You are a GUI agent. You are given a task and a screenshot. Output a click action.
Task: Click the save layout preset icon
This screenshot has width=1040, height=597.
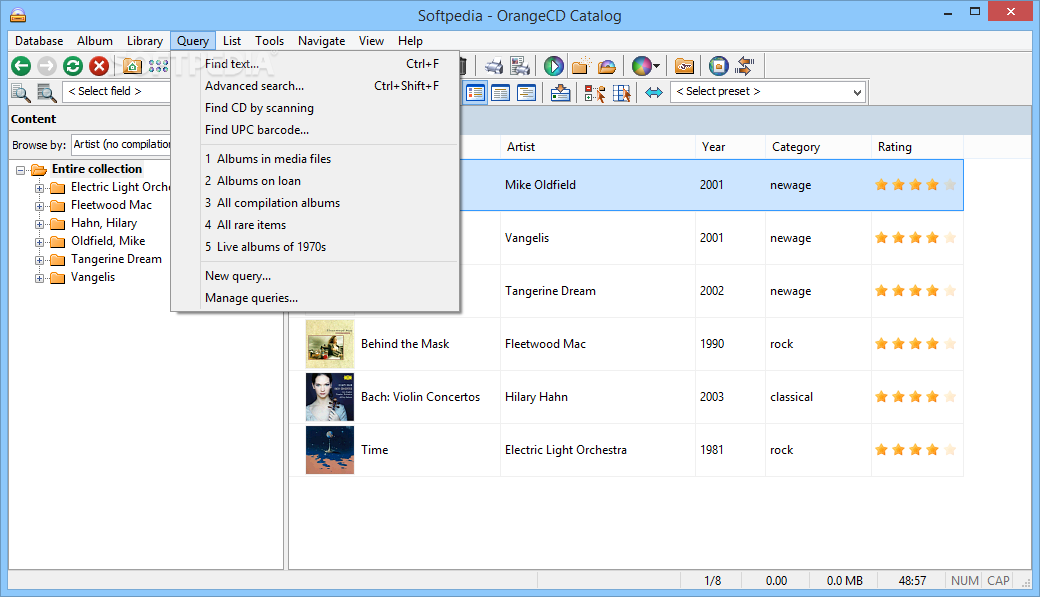pos(560,92)
